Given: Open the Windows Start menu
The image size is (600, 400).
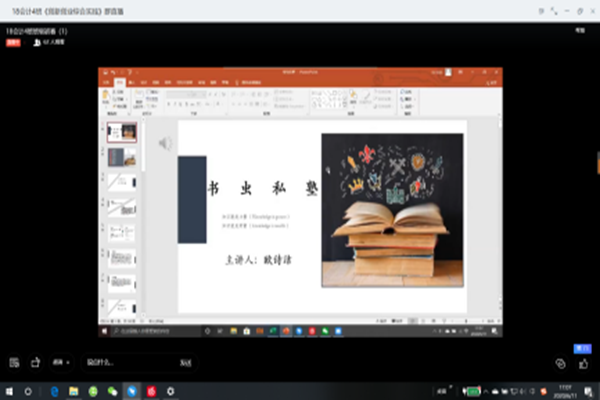Looking at the screenshot, I should 10,390.
